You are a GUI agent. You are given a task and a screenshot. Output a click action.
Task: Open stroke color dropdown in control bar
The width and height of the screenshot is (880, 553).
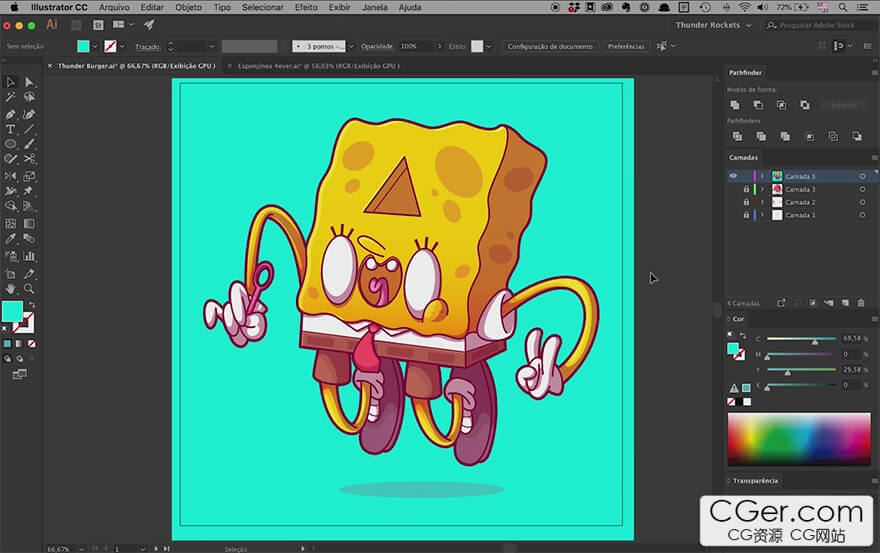point(122,47)
